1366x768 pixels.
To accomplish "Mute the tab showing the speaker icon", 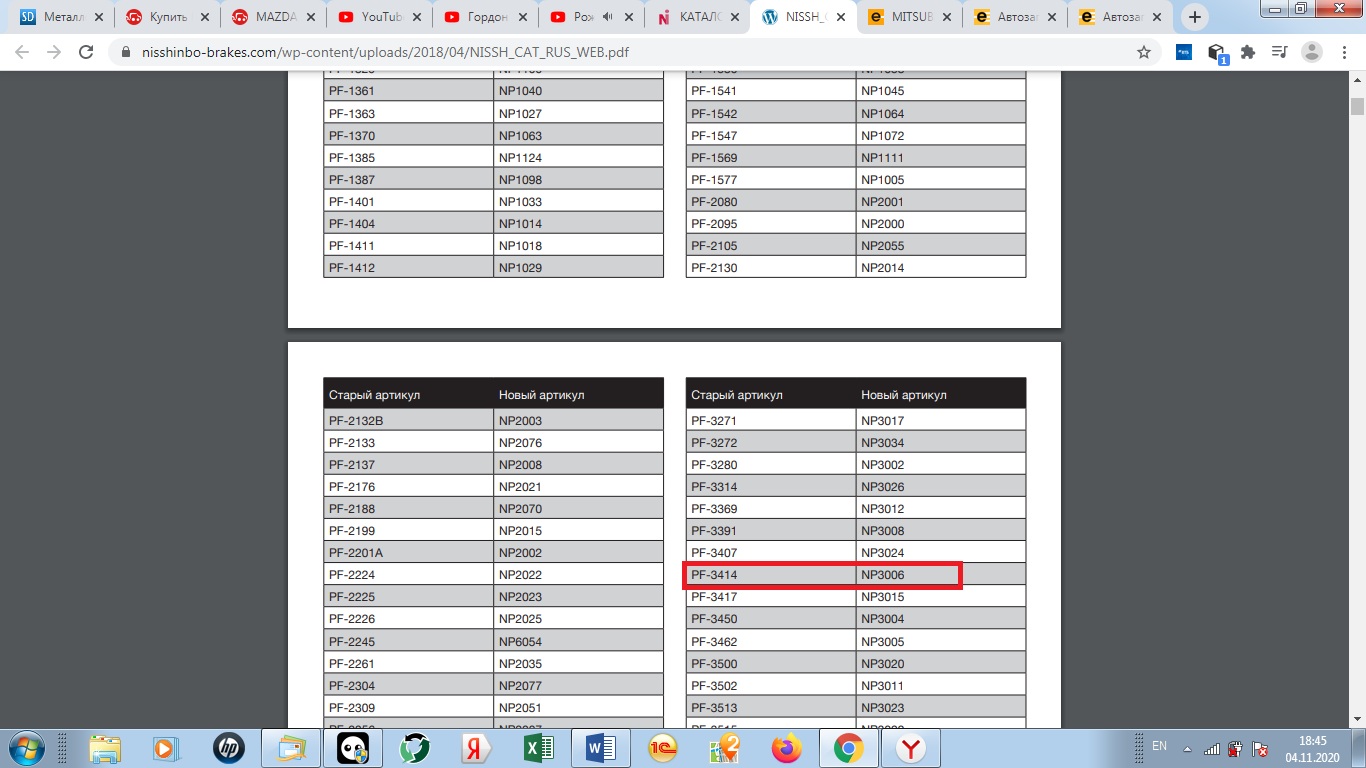I will click(x=607, y=17).
